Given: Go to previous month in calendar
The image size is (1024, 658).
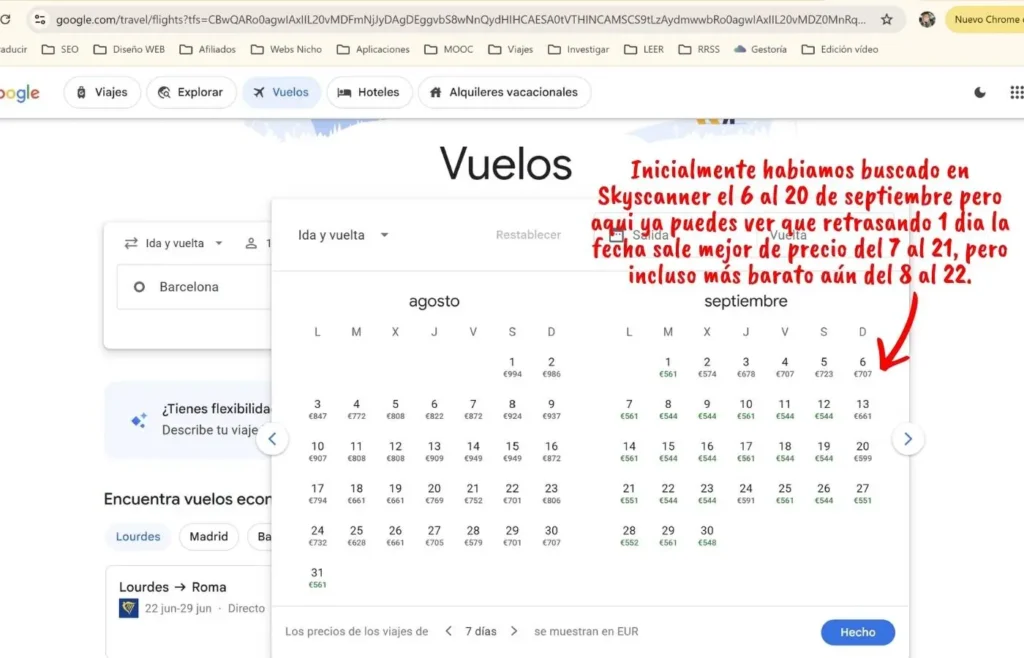Looking at the screenshot, I should [x=272, y=439].
